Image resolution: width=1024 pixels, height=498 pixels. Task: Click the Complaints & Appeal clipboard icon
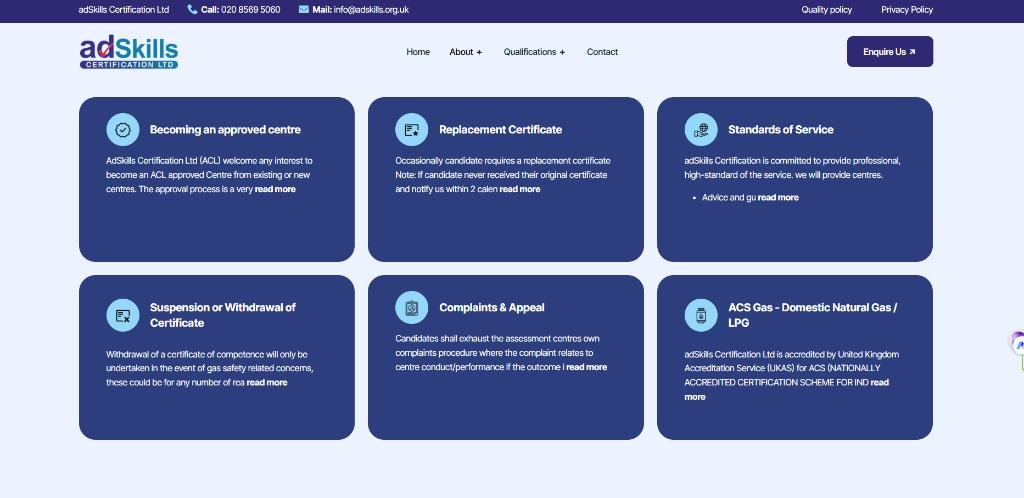pyautogui.click(x=411, y=307)
